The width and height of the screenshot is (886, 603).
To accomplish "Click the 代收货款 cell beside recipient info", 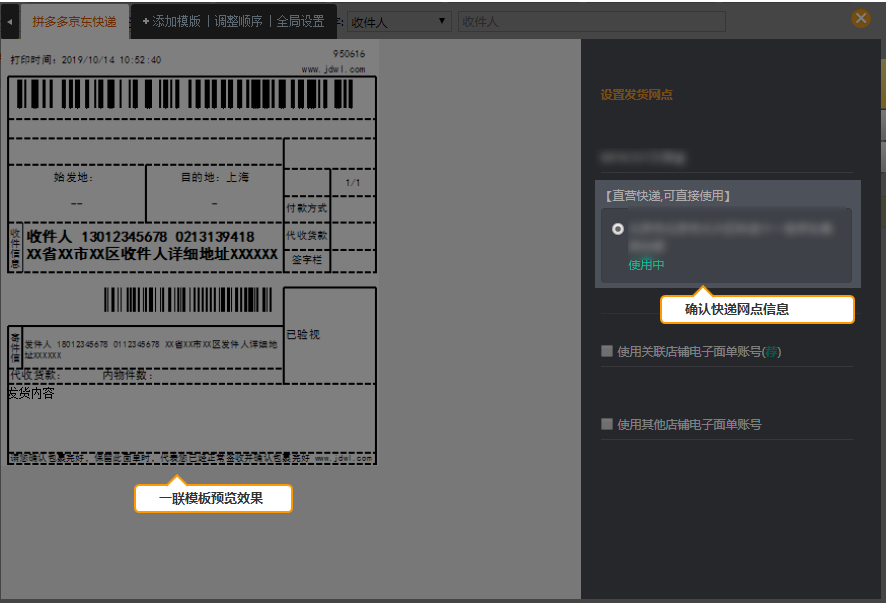I will pyautogui.click(x=306, y=236).
